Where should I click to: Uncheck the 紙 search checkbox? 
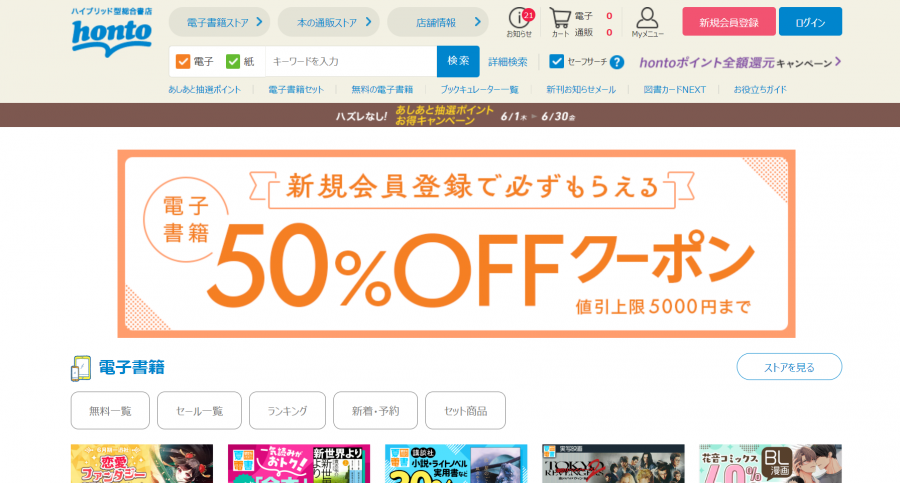click(x=232, y=61)
